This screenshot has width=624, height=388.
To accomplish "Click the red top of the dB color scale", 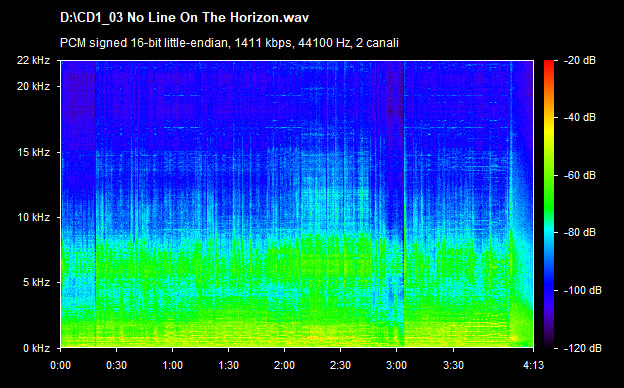I will tap(549, 66).
